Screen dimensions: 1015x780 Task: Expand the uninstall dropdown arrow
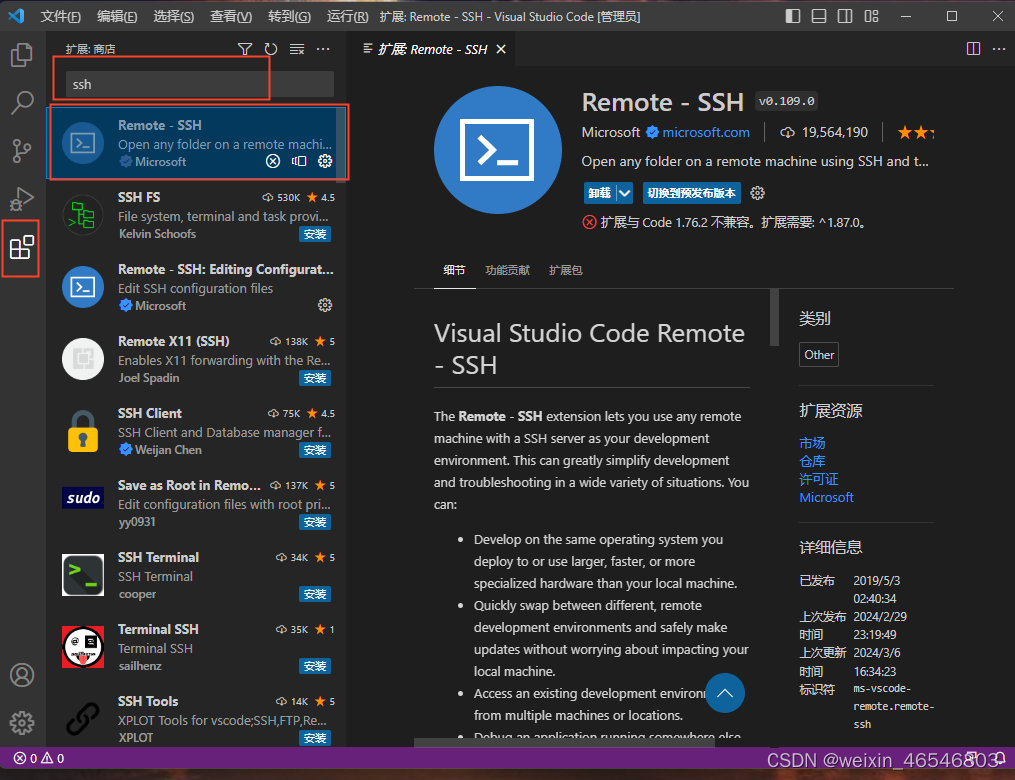tap(625, 193)
